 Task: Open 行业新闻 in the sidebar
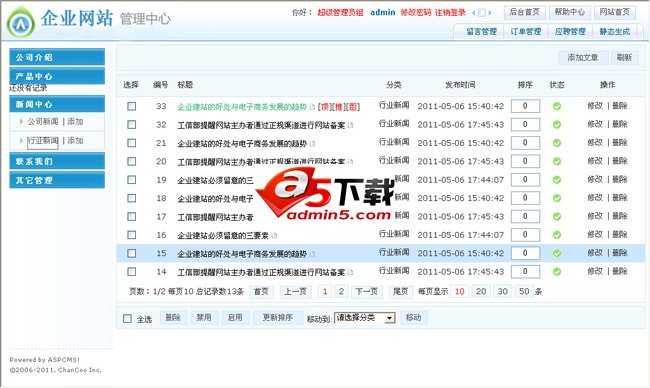tap(43, 141)
